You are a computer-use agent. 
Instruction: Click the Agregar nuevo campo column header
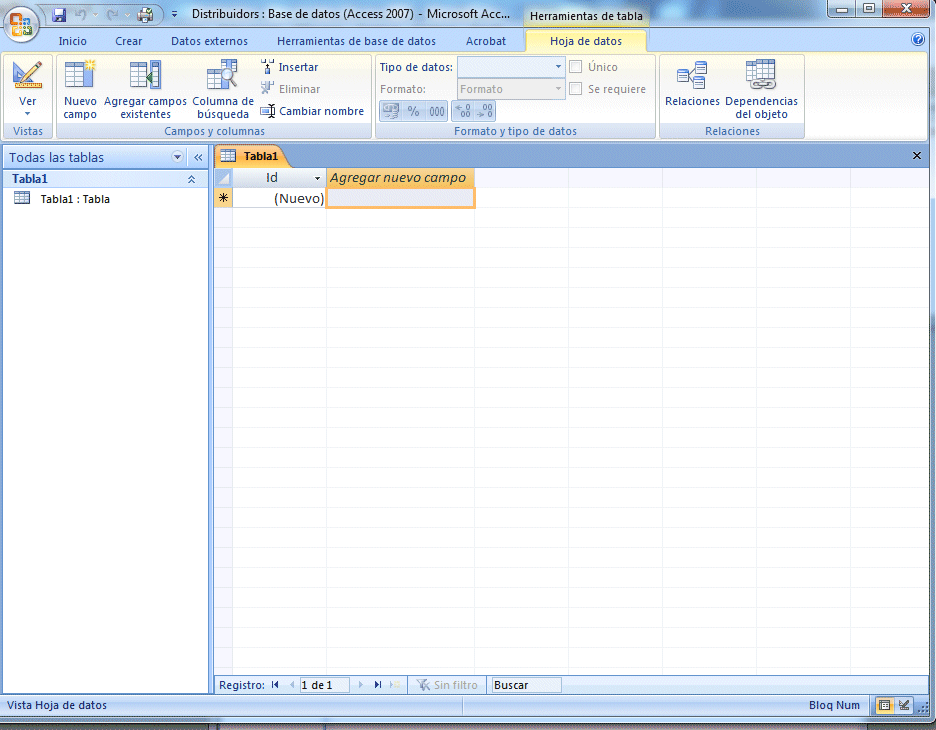tap(400, 177)
